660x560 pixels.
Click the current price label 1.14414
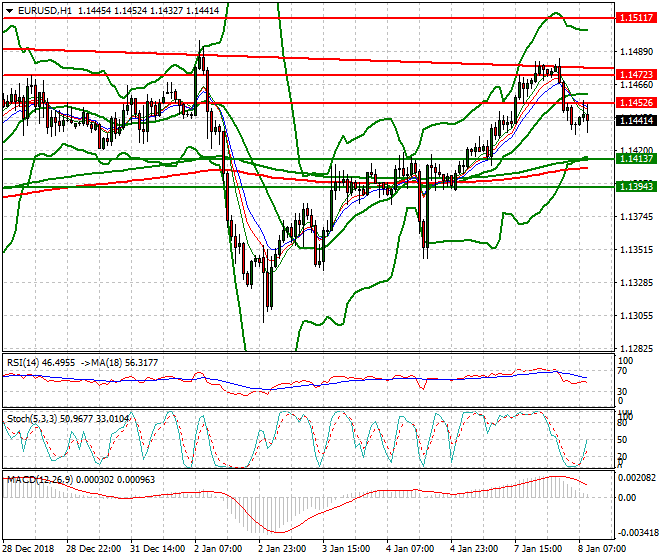[x=636, y=120]
